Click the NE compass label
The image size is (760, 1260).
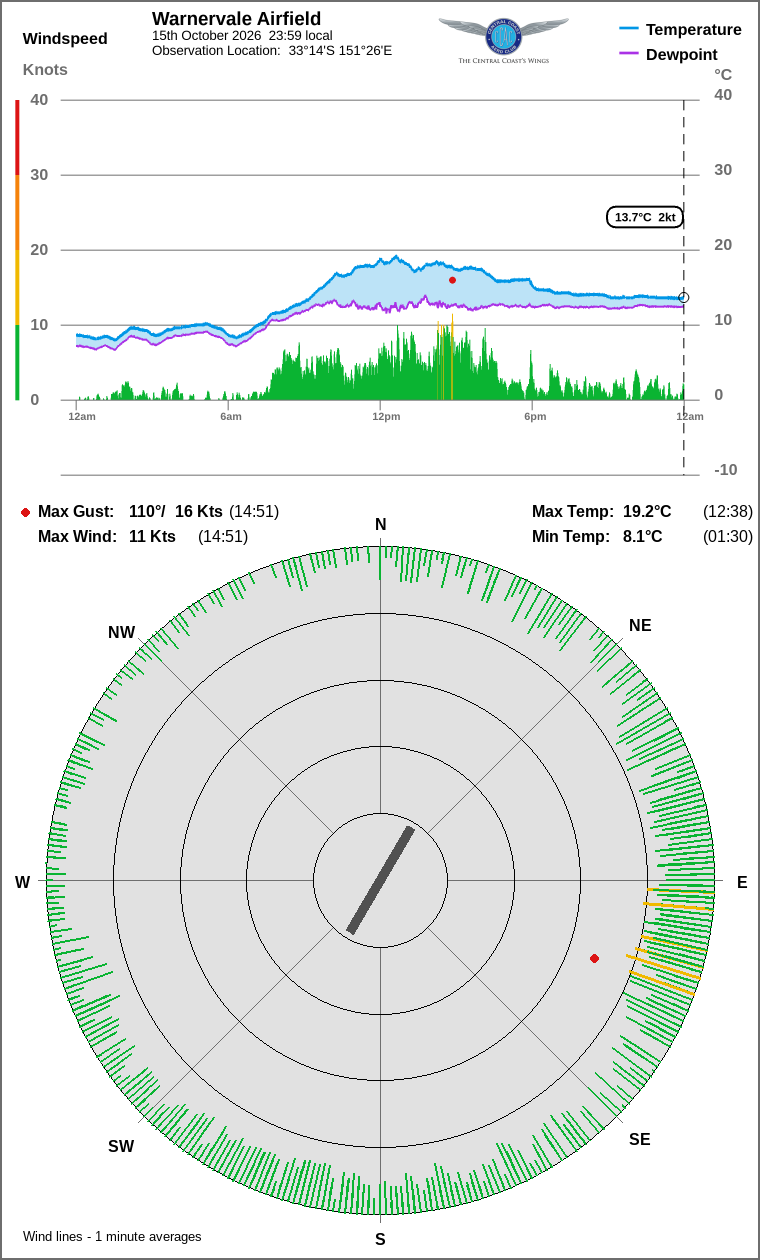[640, 626]
